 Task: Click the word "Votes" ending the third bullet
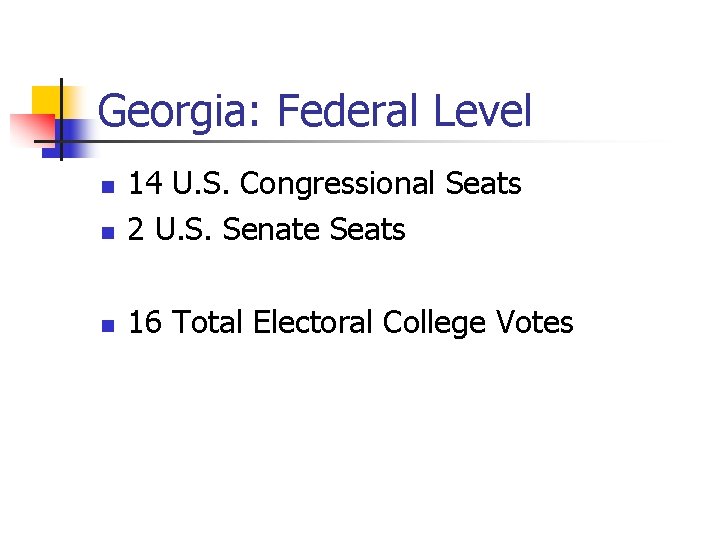[x=535, y=323]
